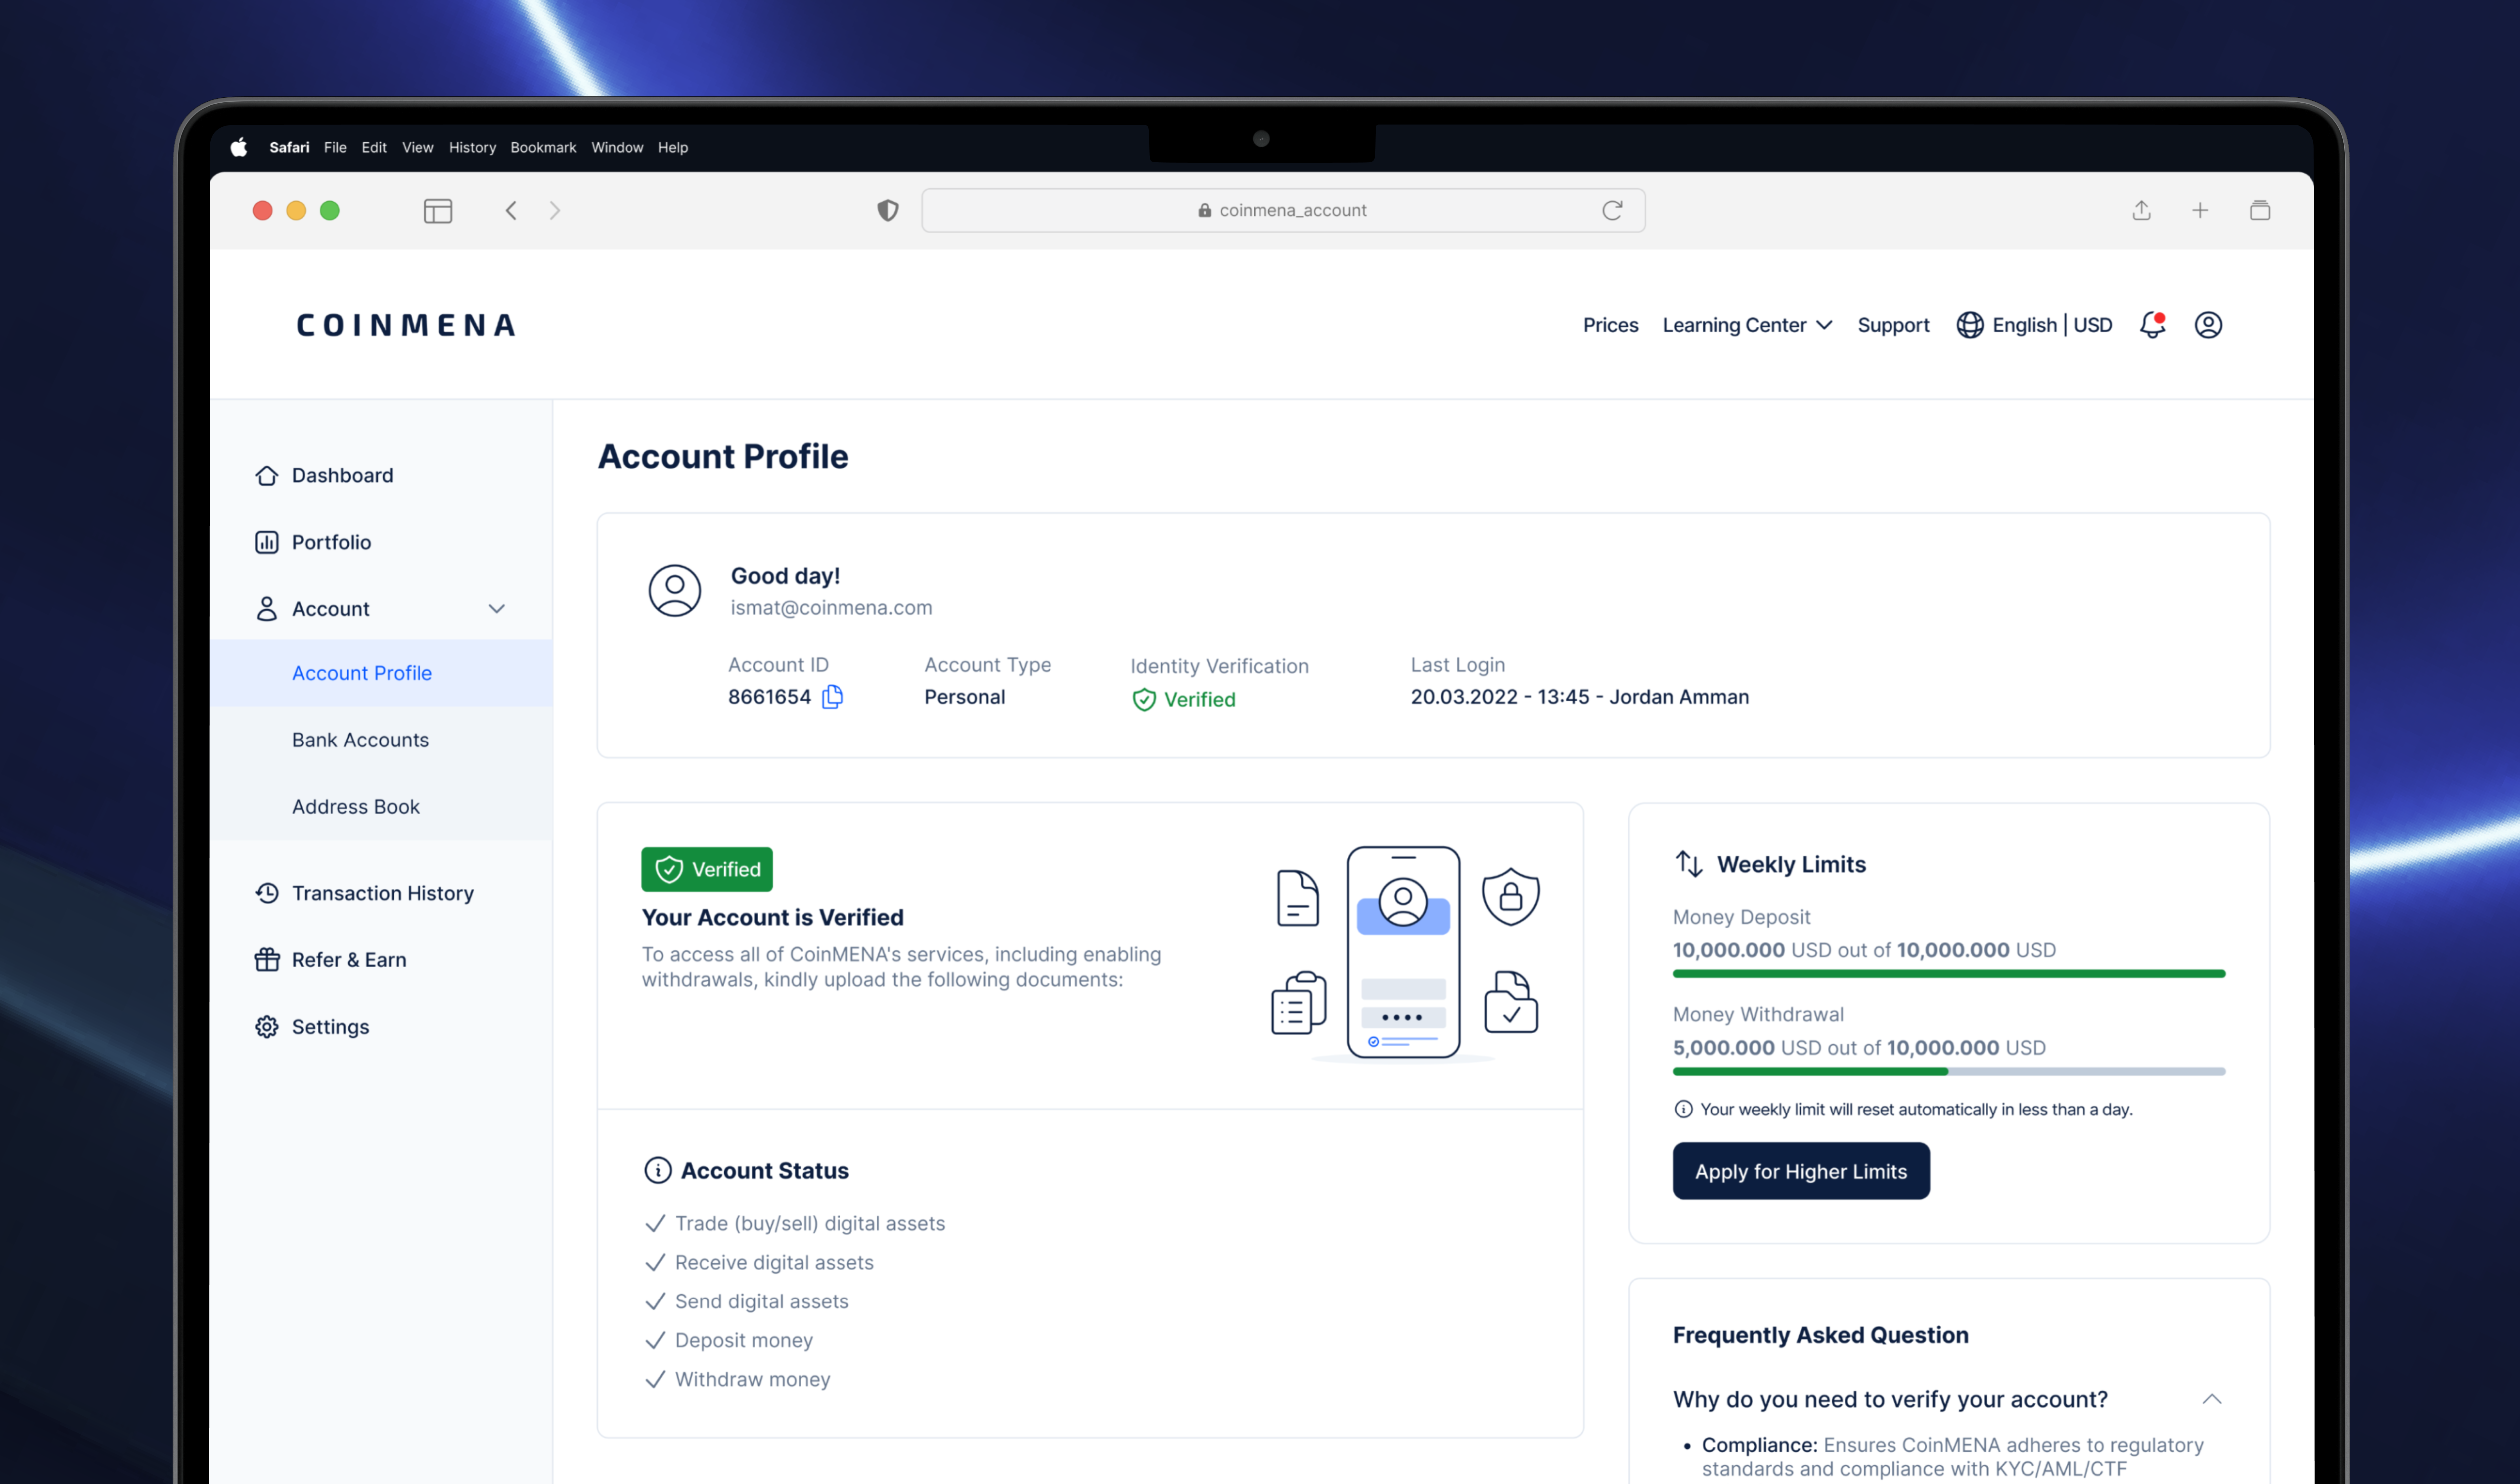The image size is (2520, 1484).
Task: Go forward with the browser forward arrow
Action: 555,211
